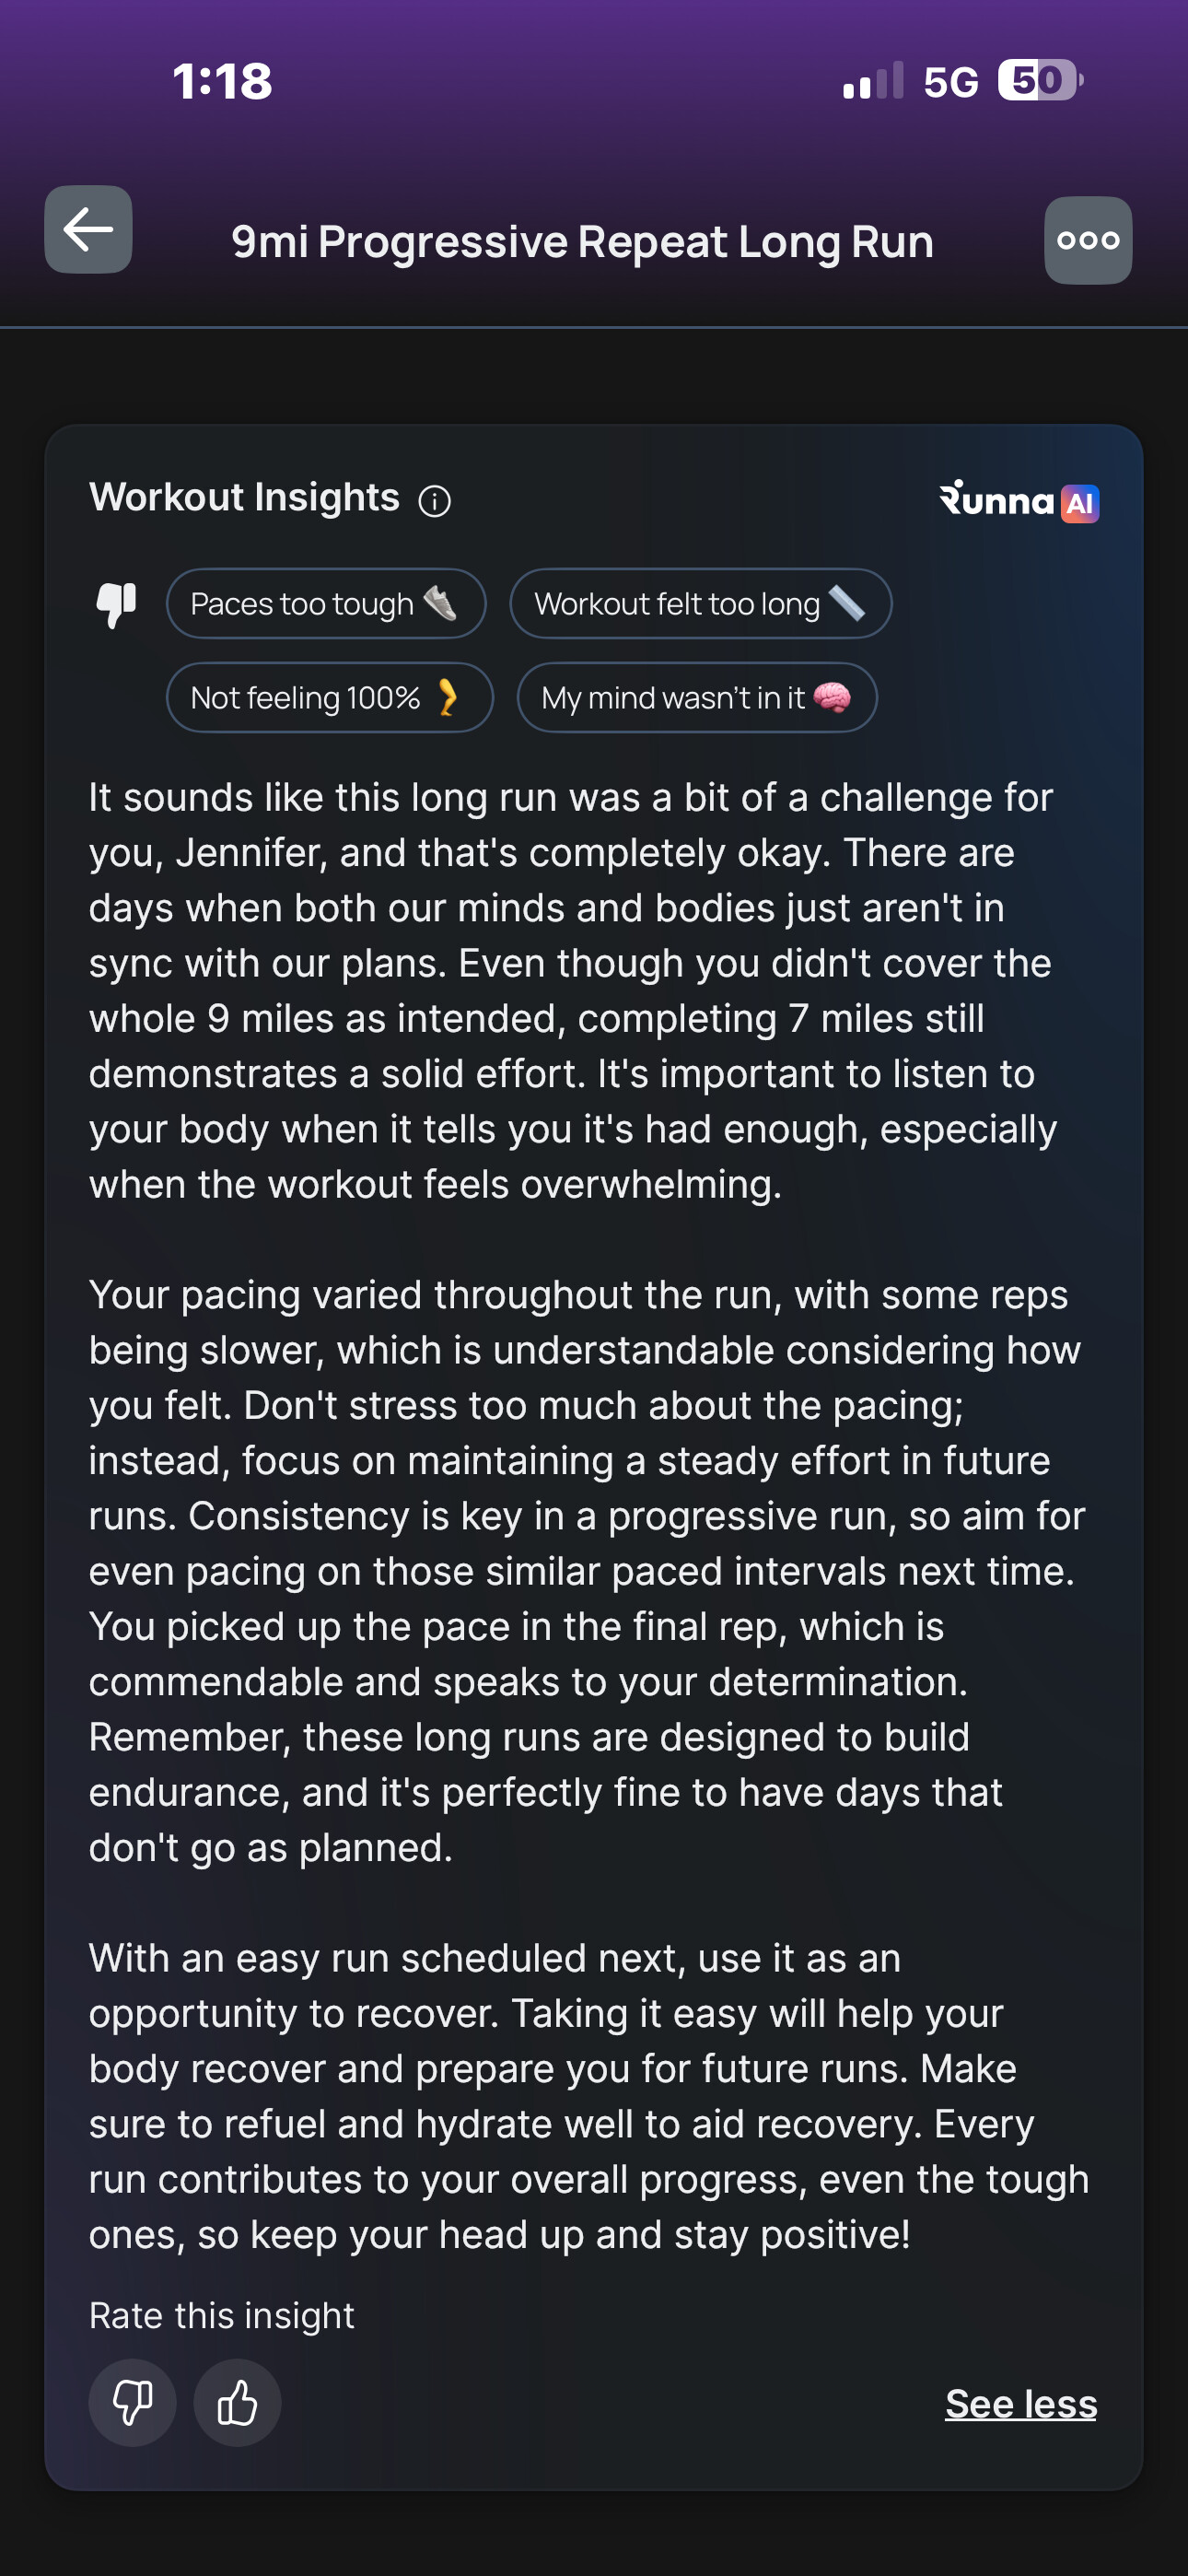Image resolution: width=1188 pixels, height=2576 pixels.
Task: Toggle the "Not feeling 100%" tag
Action: tap(329, 698)
